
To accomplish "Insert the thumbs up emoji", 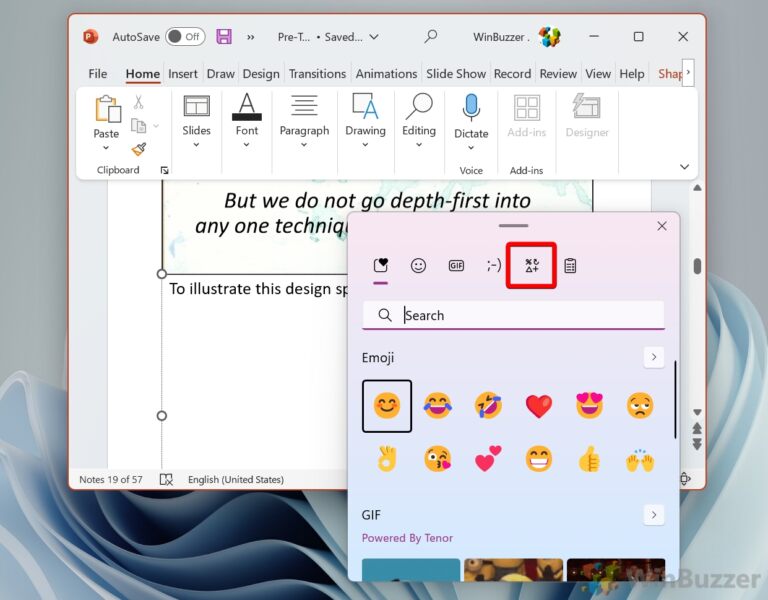I will (x=590, y=459).
